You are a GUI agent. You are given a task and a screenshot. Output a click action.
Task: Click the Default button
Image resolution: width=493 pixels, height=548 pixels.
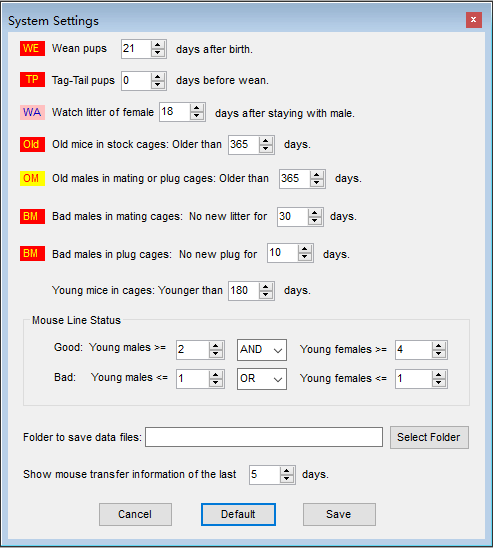(x=238, y=514)
